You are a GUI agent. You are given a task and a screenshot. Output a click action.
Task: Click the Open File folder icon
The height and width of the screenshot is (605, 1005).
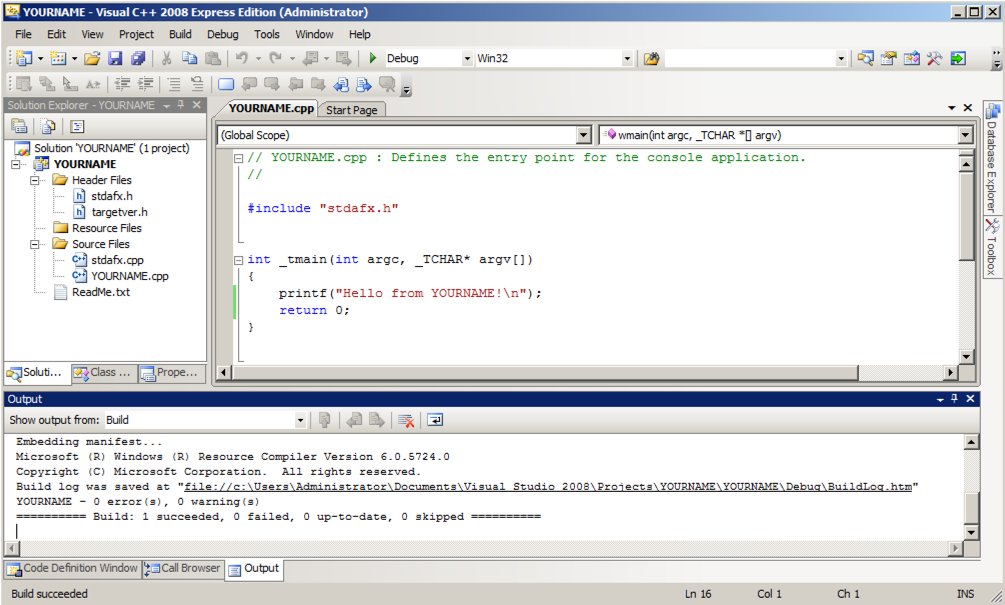(x=92, y=59)
